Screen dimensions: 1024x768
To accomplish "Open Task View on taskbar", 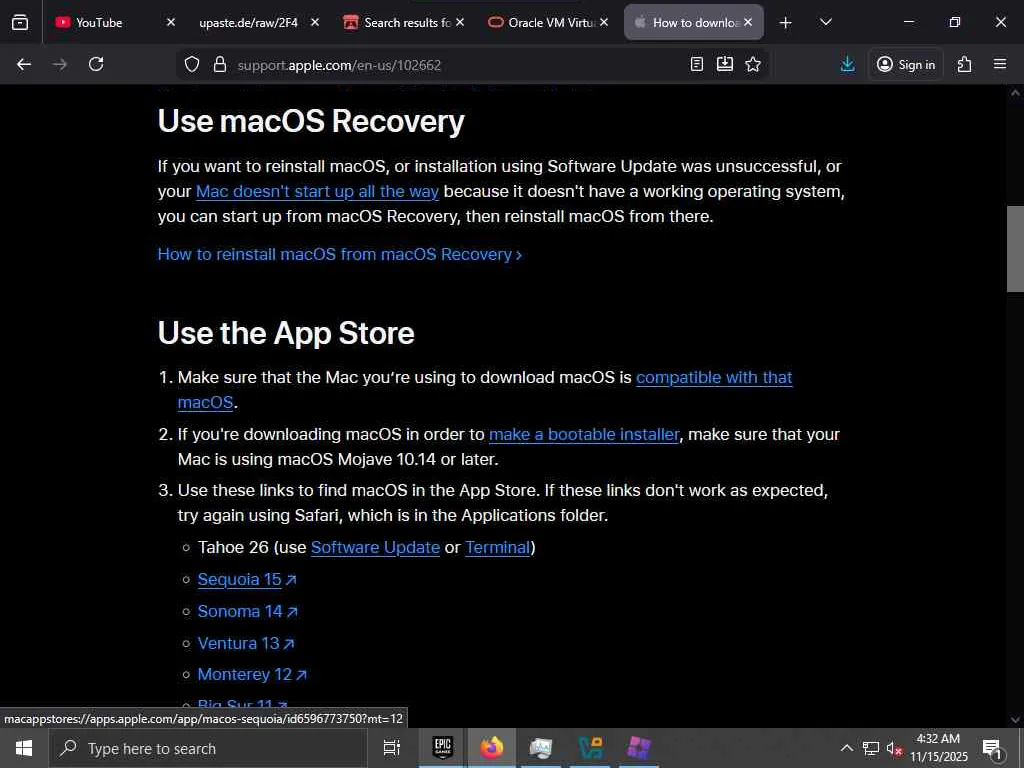I will (392, 748).
